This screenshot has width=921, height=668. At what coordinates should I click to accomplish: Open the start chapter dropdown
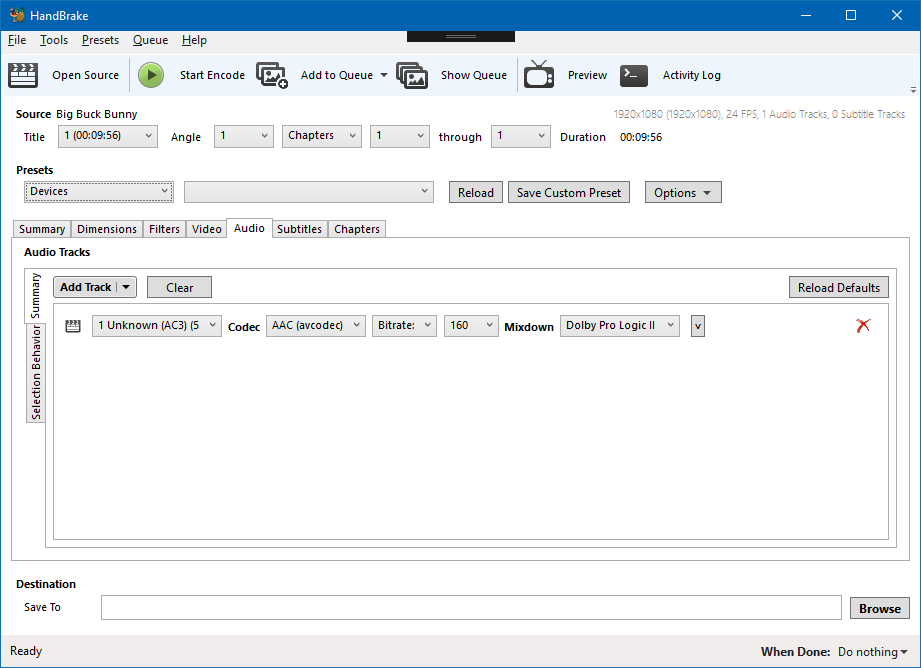400,136
